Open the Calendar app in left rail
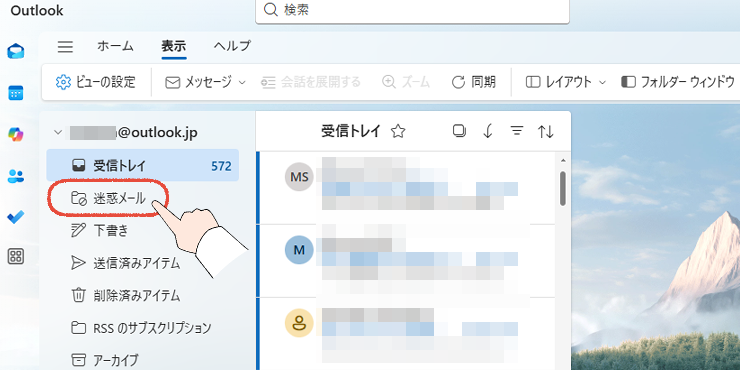740x370 pixels. pyautogui.click(x=16, y=92)
